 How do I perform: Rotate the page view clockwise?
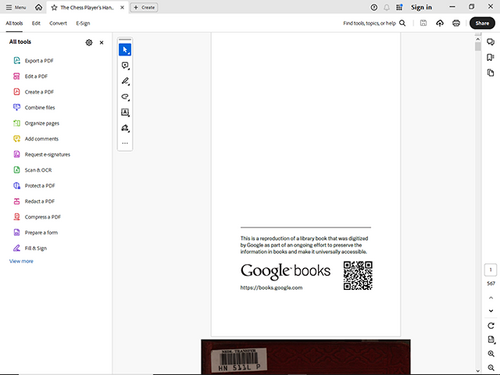pos(491,326)
